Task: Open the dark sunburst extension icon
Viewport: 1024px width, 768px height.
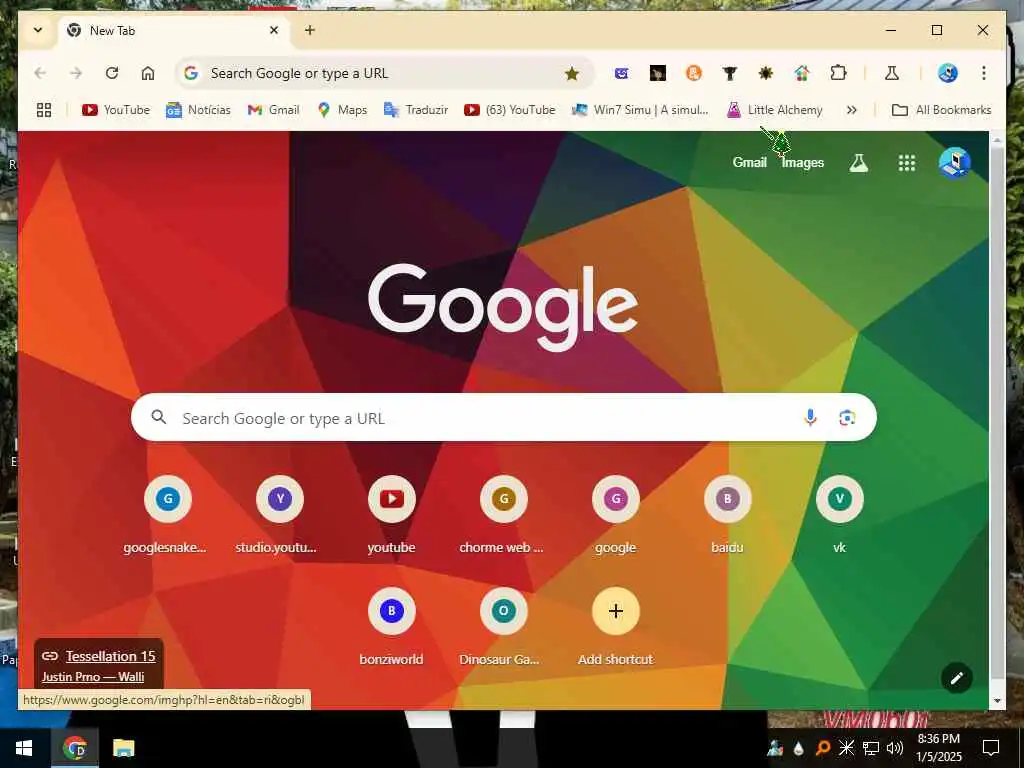Action: tap(765, 73)
